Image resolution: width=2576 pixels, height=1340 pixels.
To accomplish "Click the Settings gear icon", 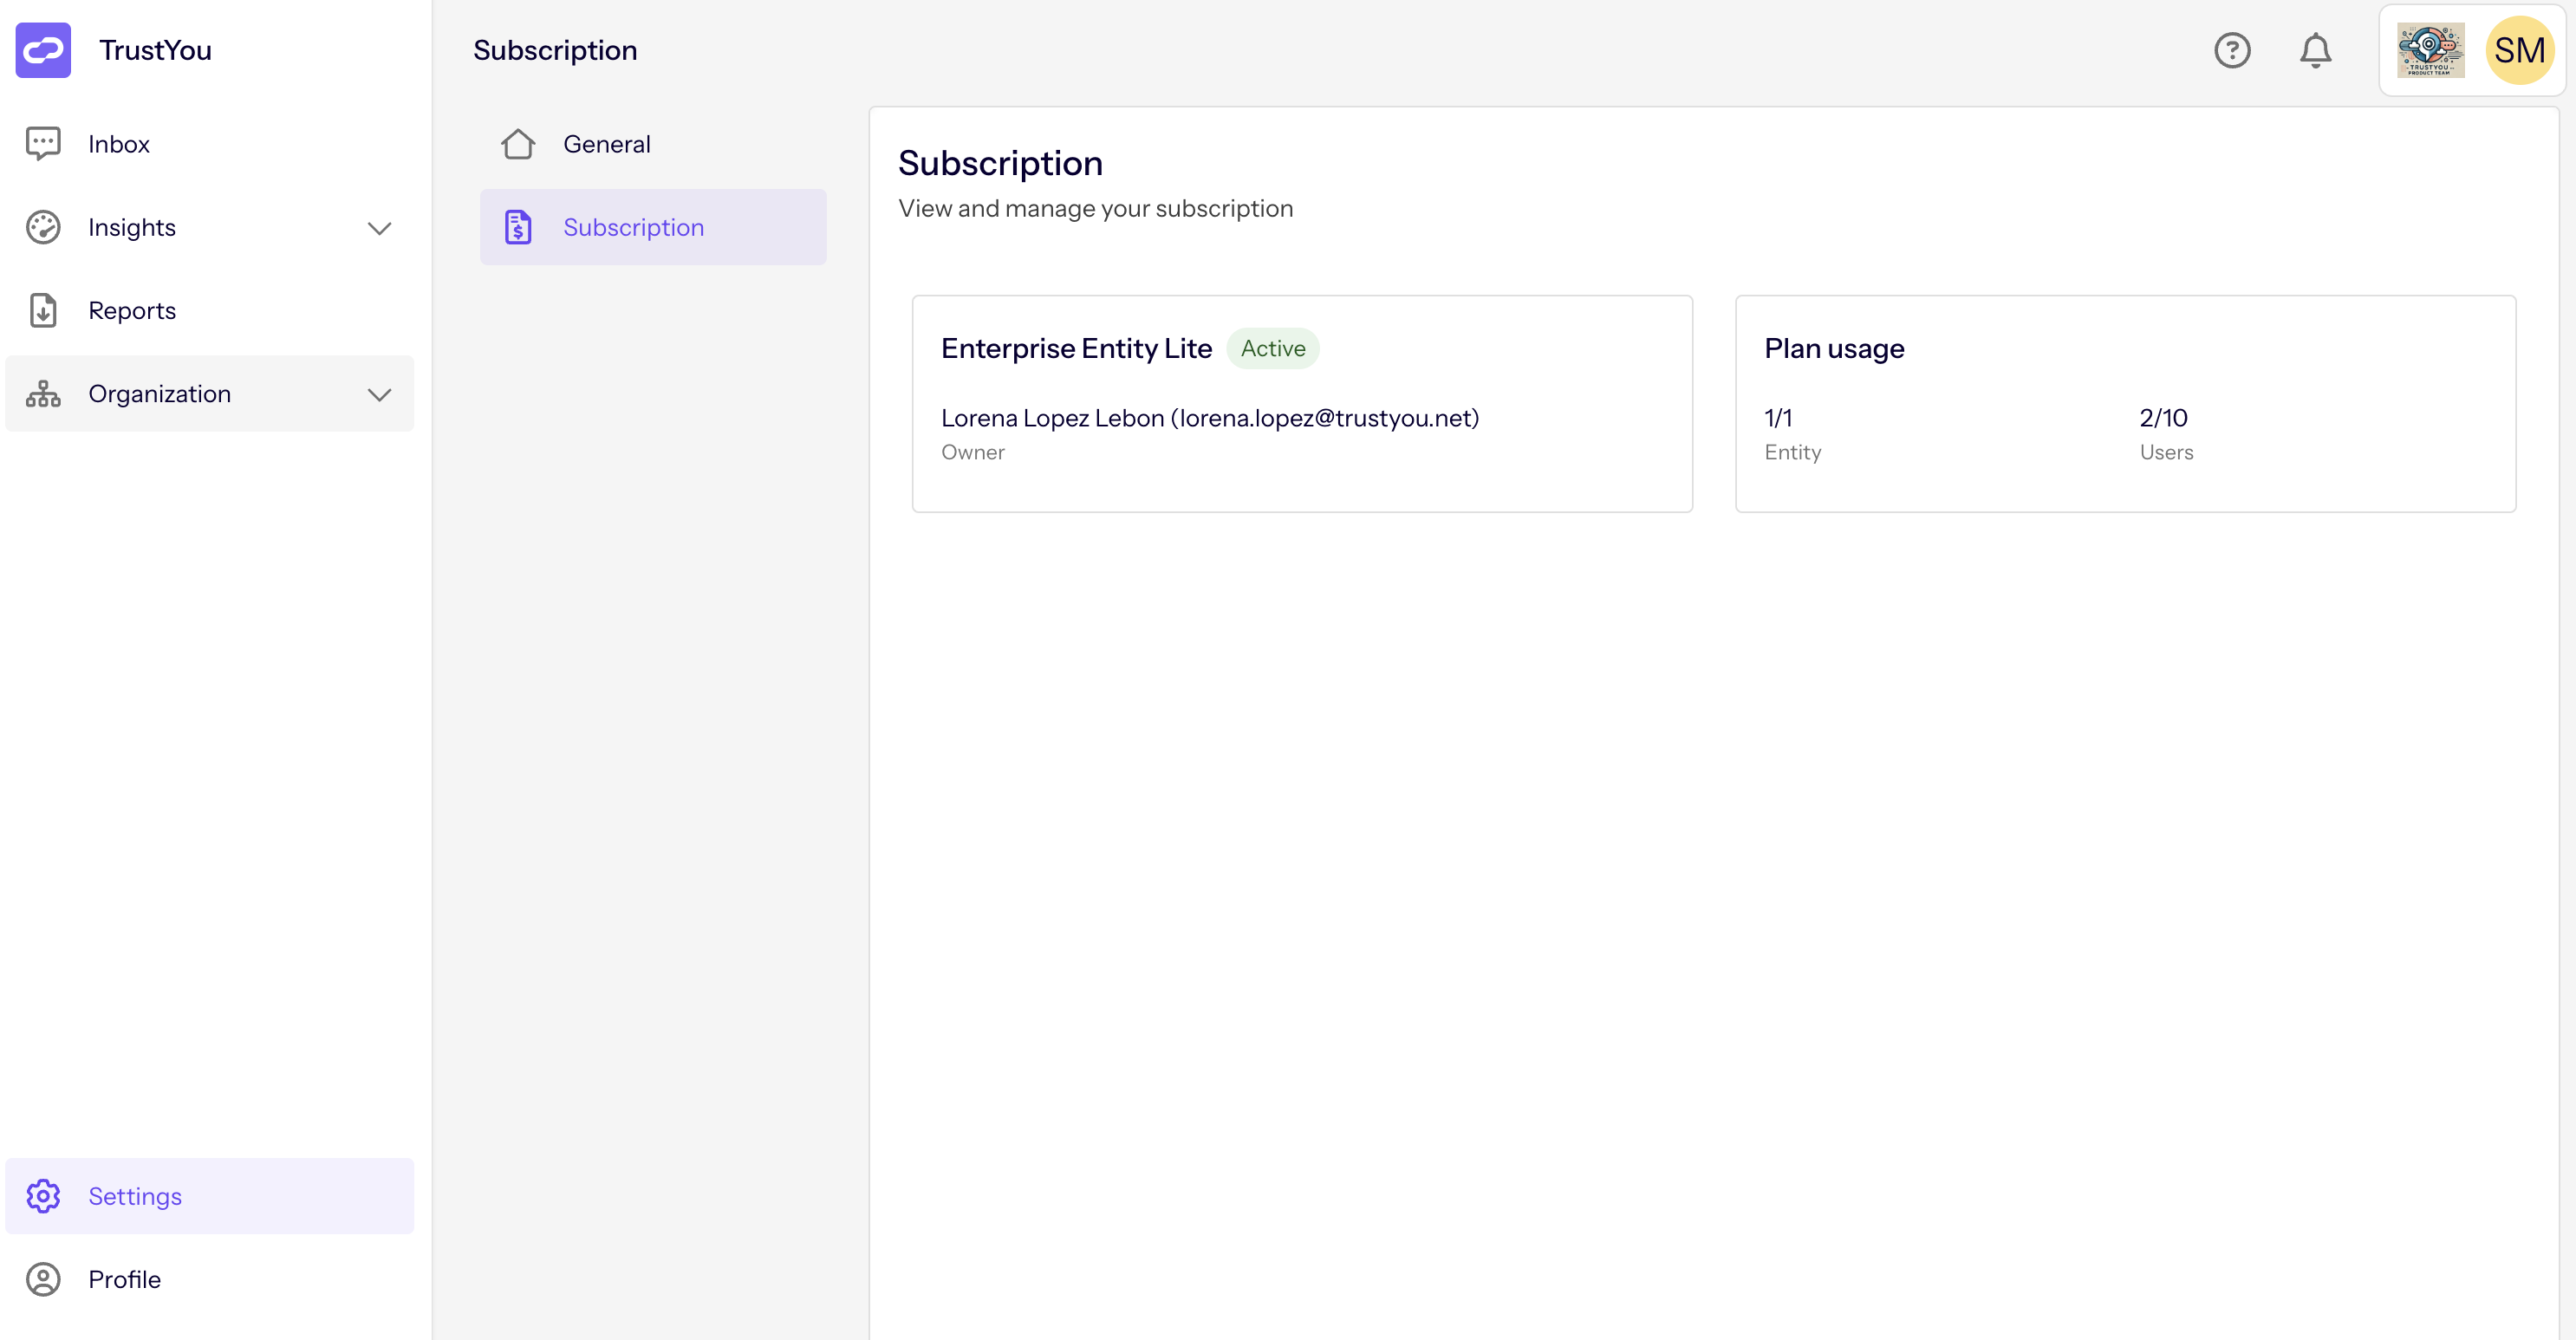I will pyautogui.click(x=43, y=1196).
